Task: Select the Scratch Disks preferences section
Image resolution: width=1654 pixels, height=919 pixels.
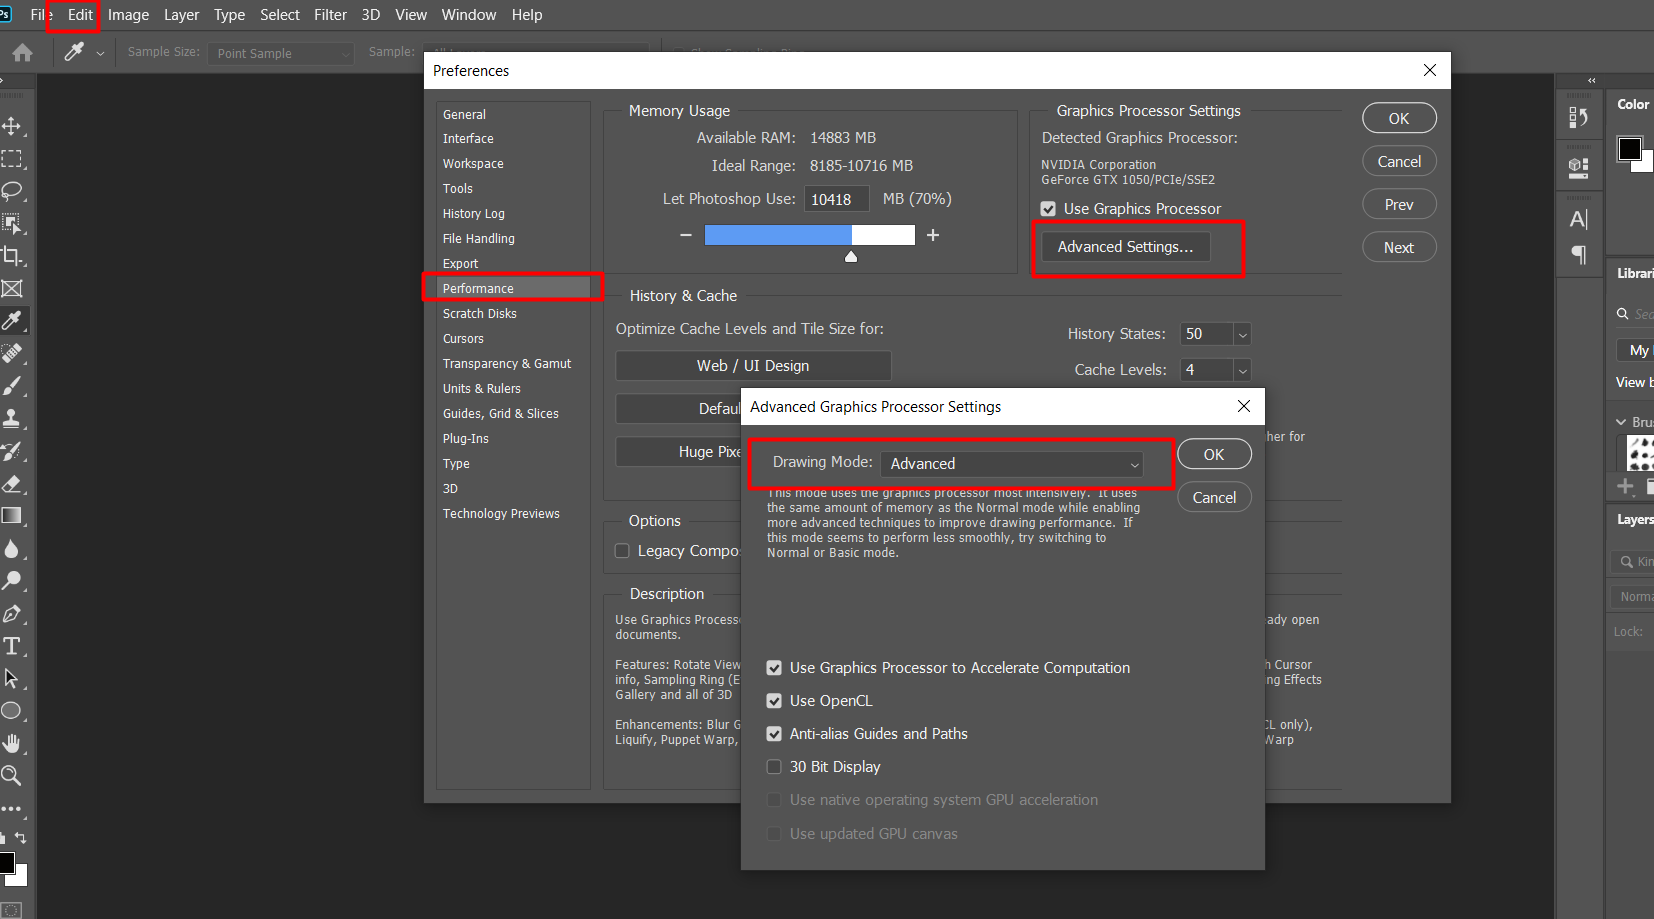Action: [479, 313]
